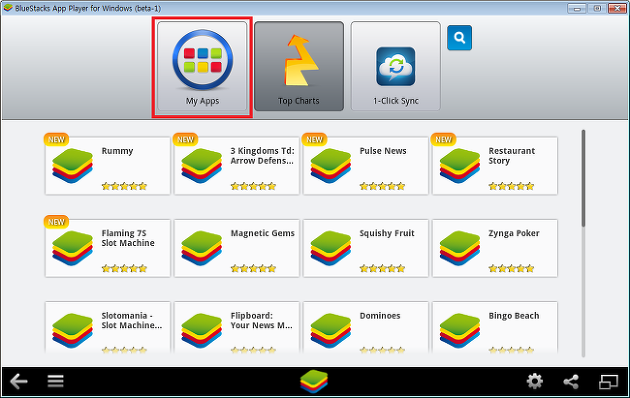Viewport: 630px width, 398px height.
Task: Select the Squishy Fruit app icon
Action: [x=331, y=248]
